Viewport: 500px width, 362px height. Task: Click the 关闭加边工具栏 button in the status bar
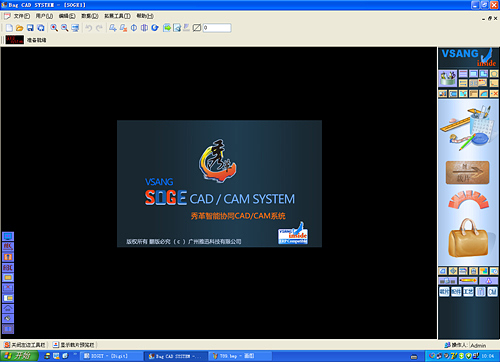coord(25,345)
